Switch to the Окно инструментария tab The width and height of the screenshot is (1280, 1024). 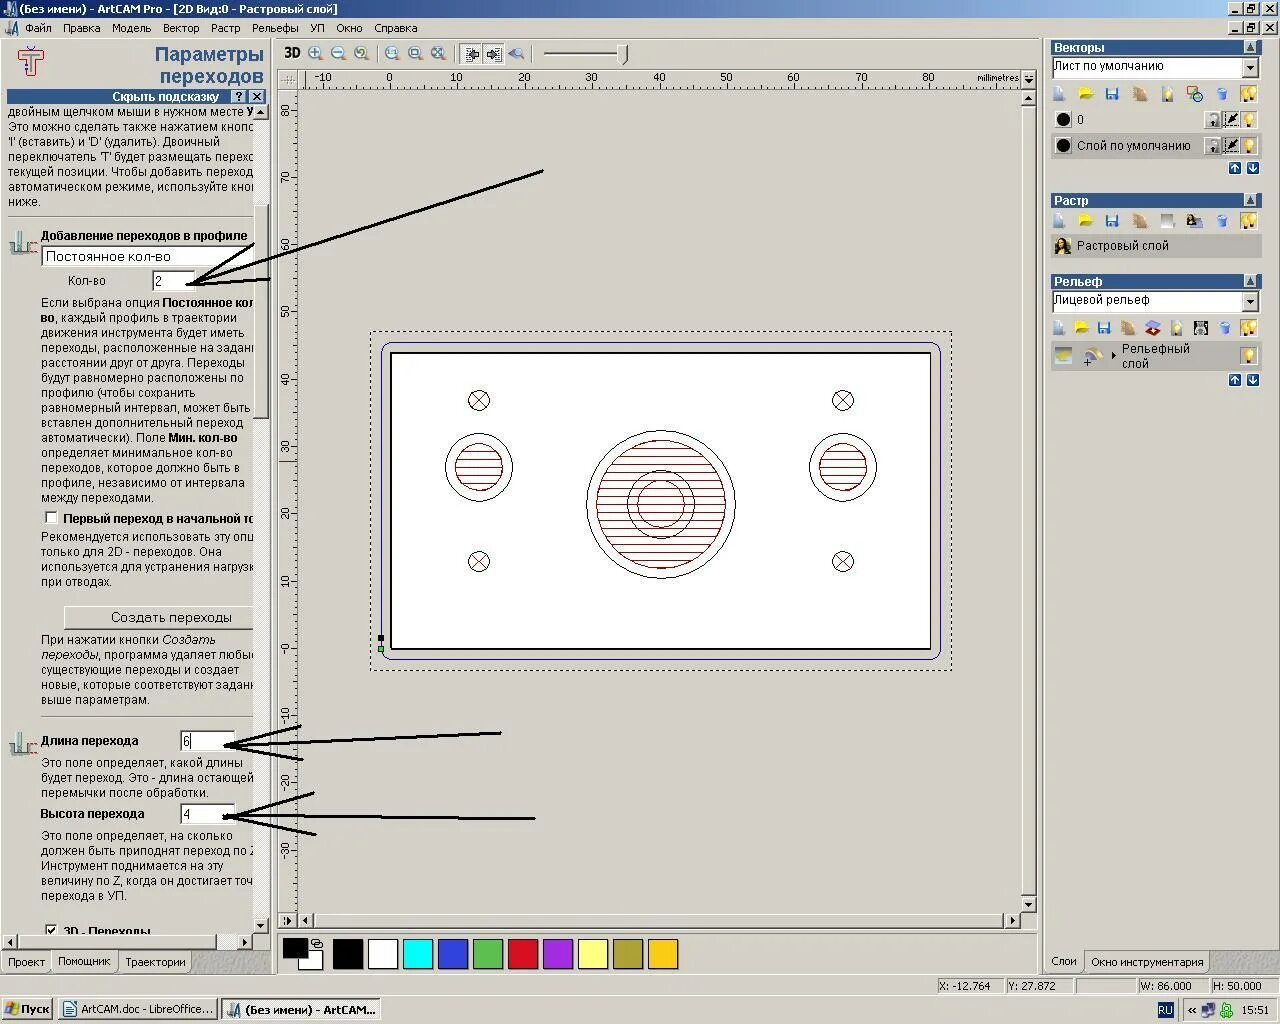1147,962
